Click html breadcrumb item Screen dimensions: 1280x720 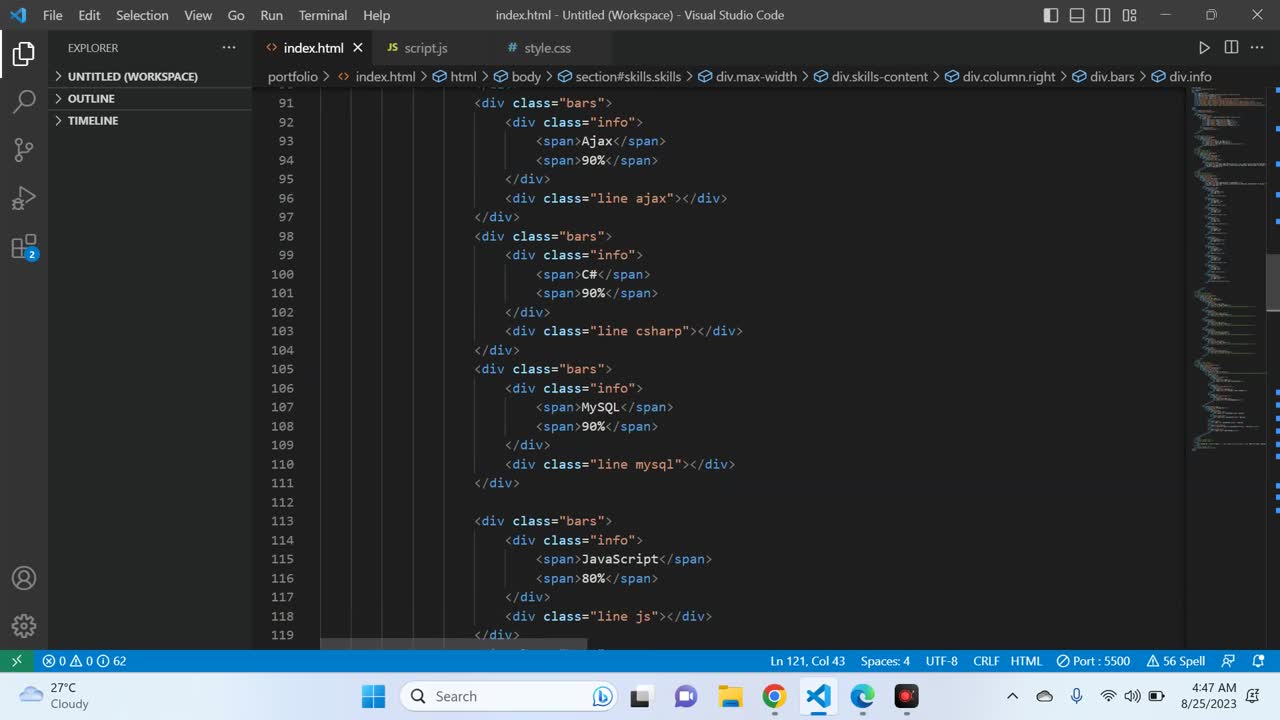(455, 76)
